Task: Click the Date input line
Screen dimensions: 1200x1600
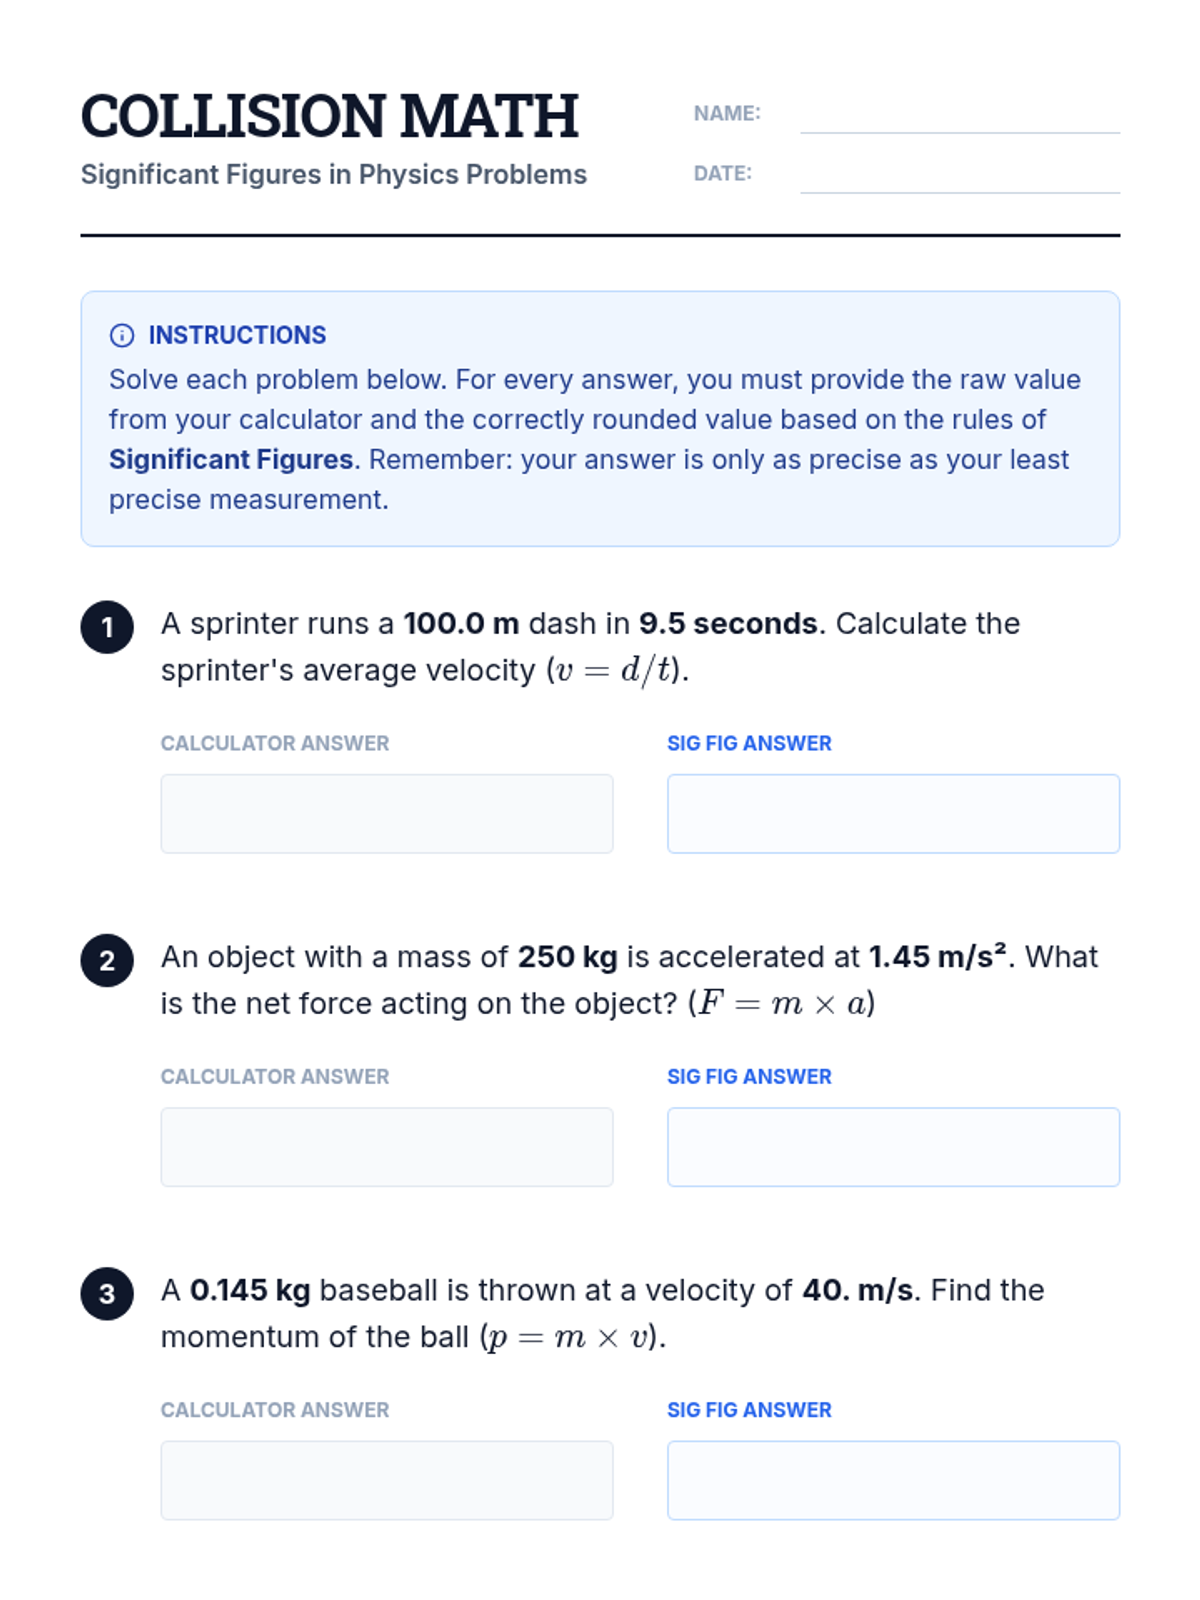Action: pos(959,178)
